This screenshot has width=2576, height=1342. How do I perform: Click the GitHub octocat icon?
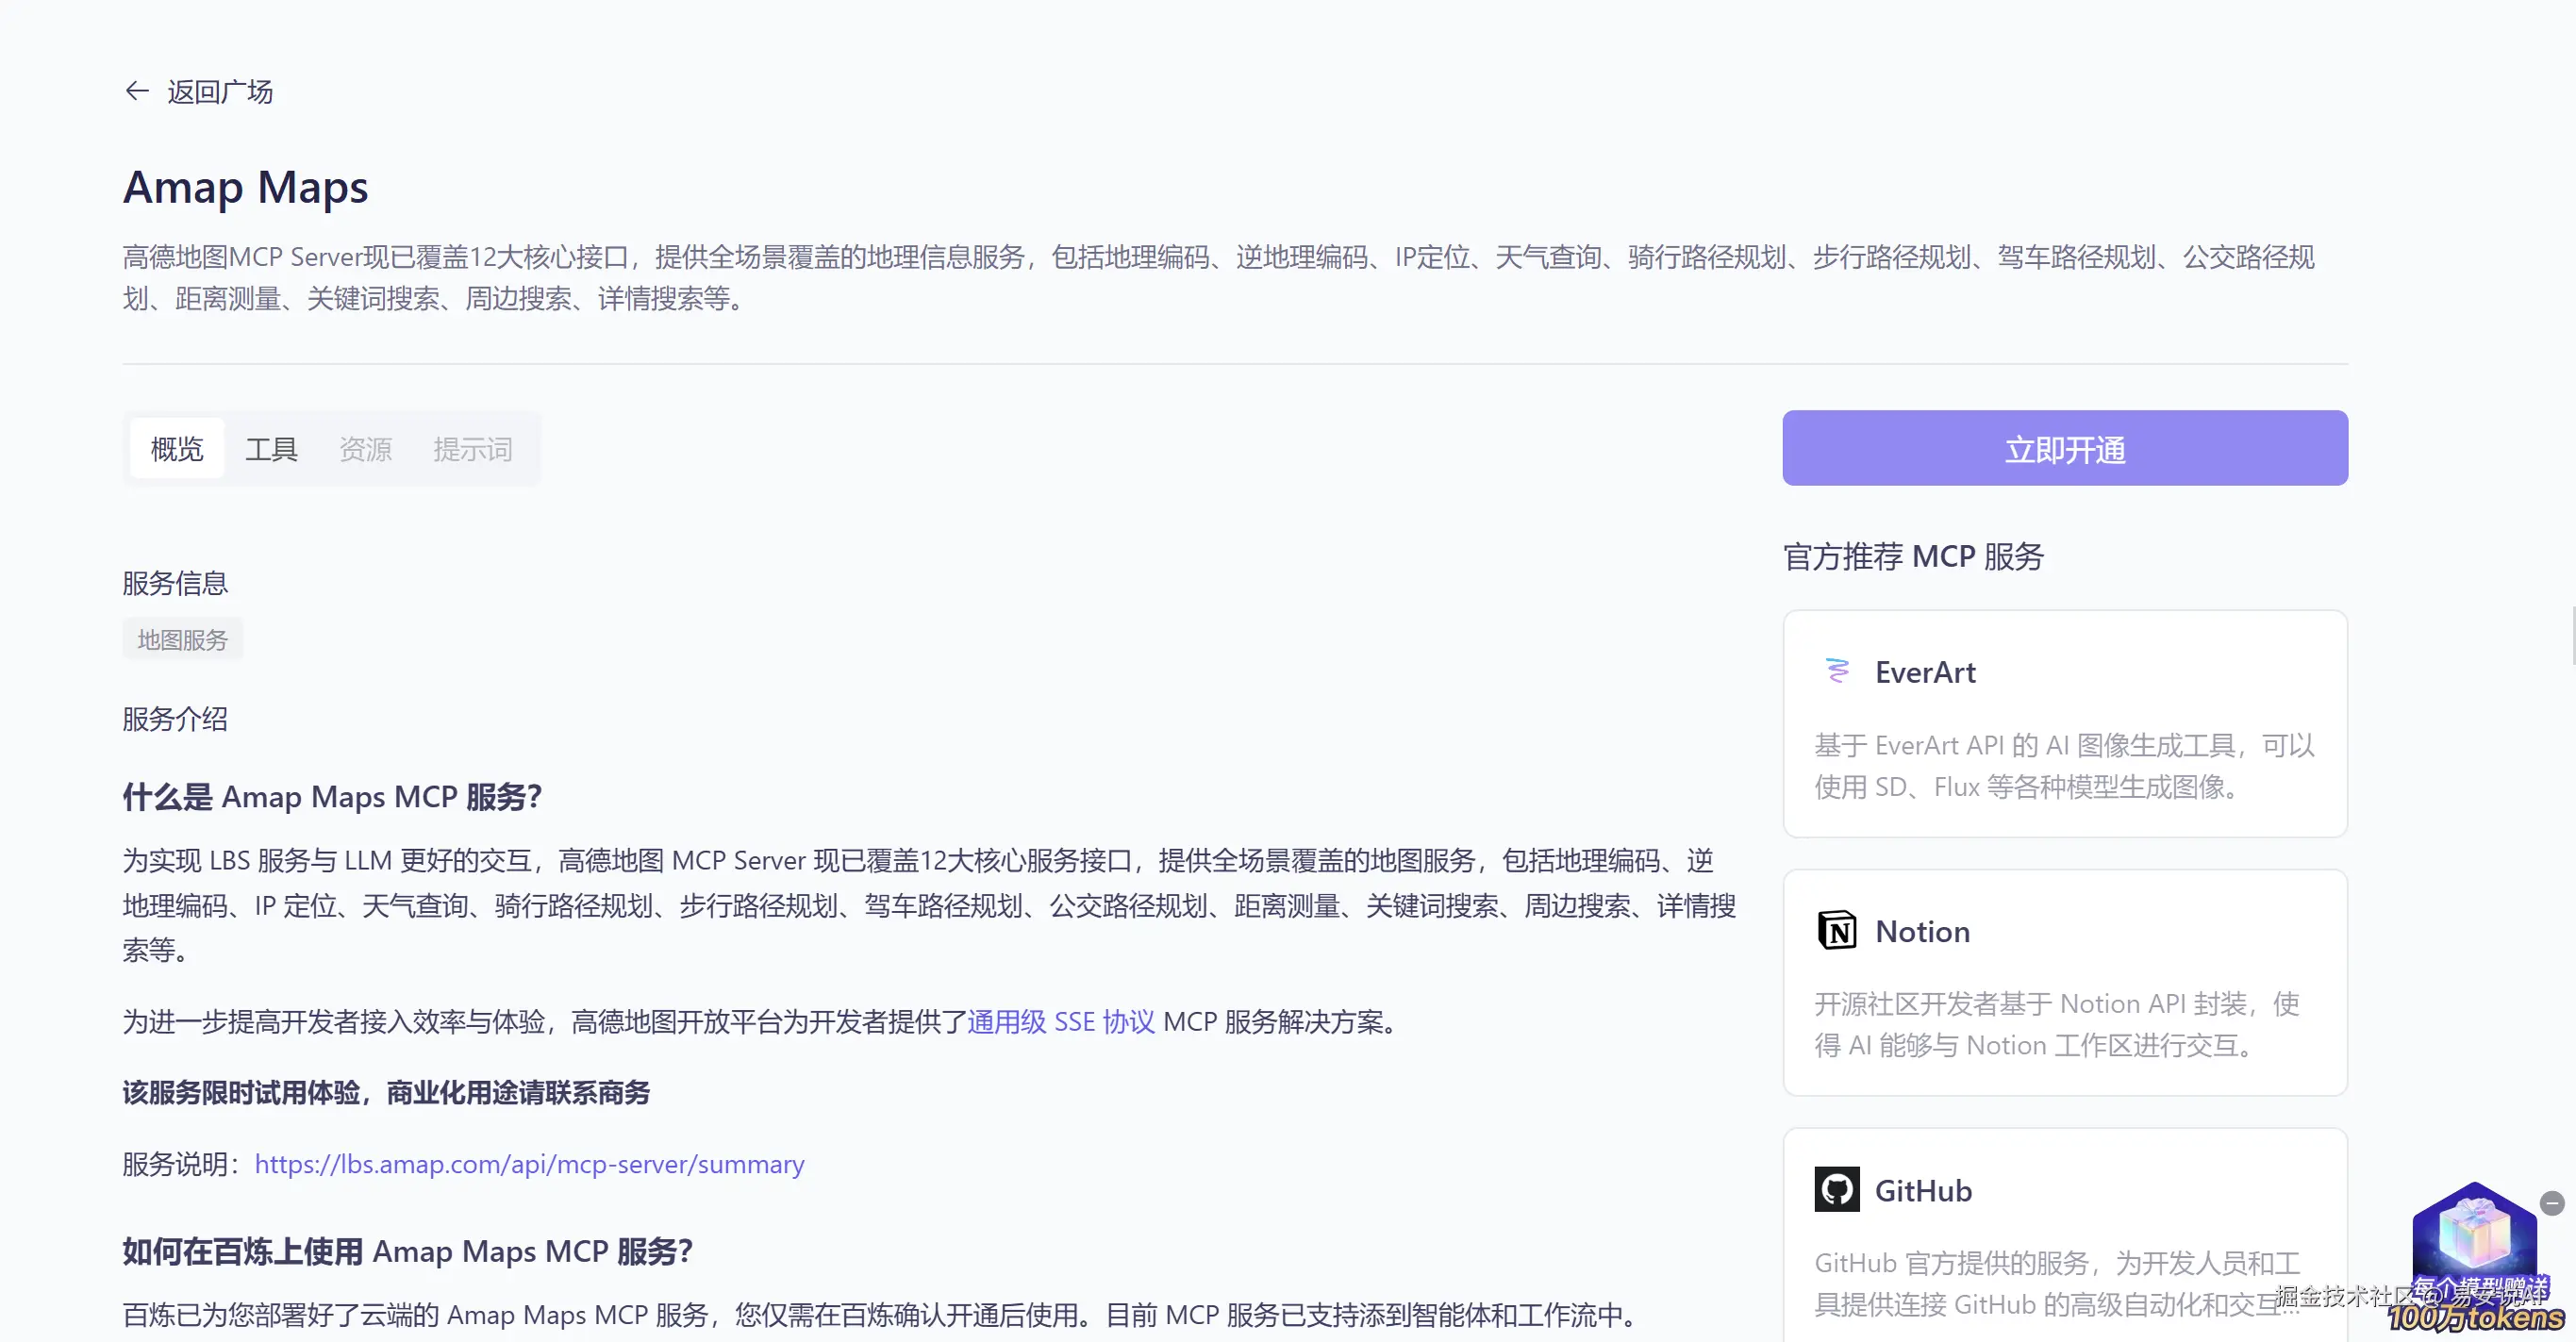(x=1837, y=1189)
